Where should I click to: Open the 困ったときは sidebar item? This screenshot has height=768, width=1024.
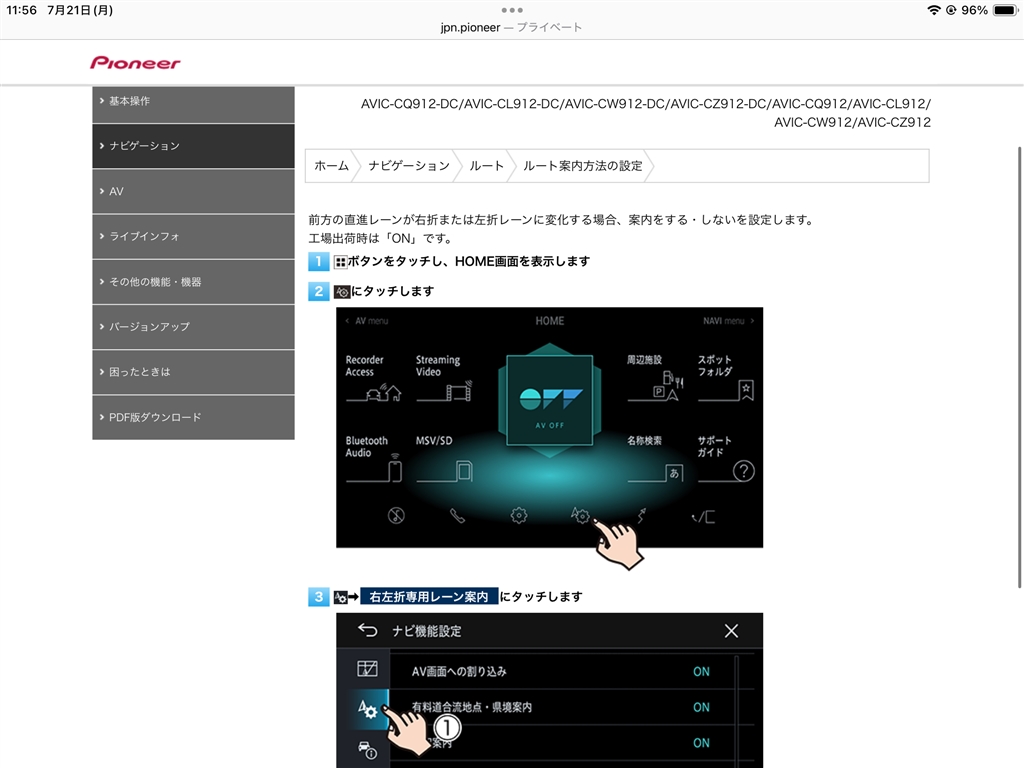(x=193, y=372)
